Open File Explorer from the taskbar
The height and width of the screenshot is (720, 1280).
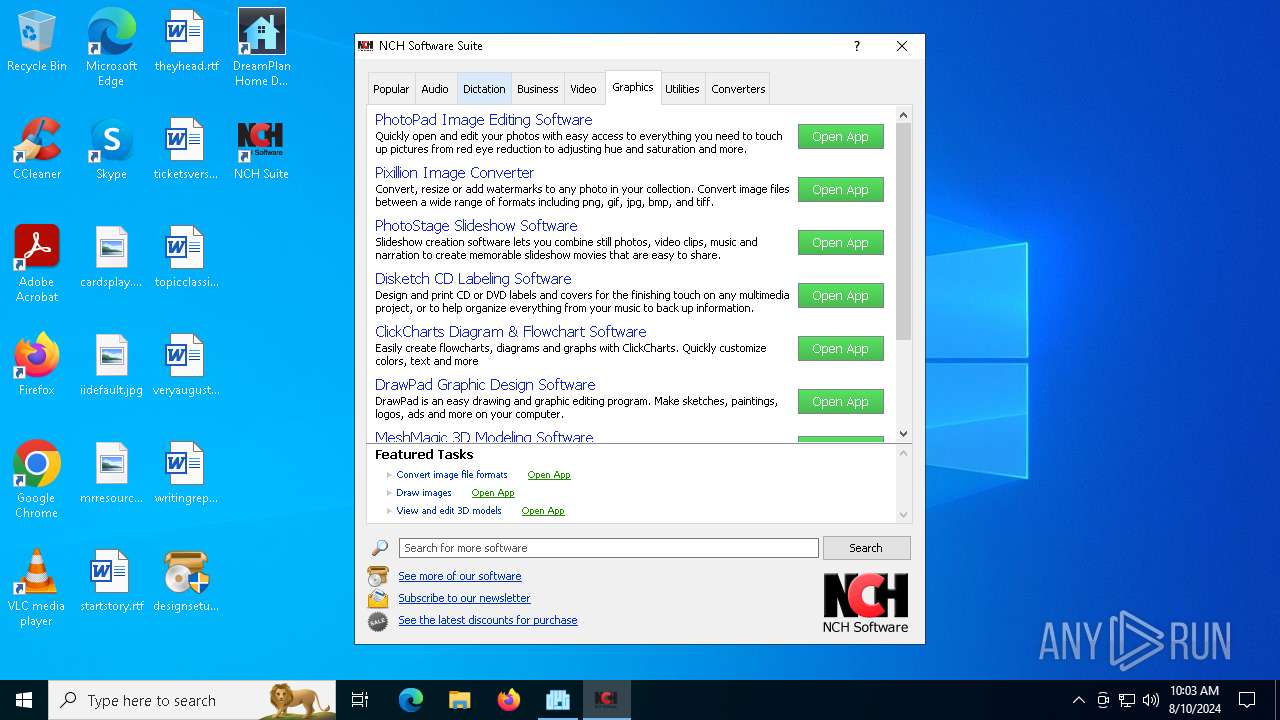coord(459,700)
